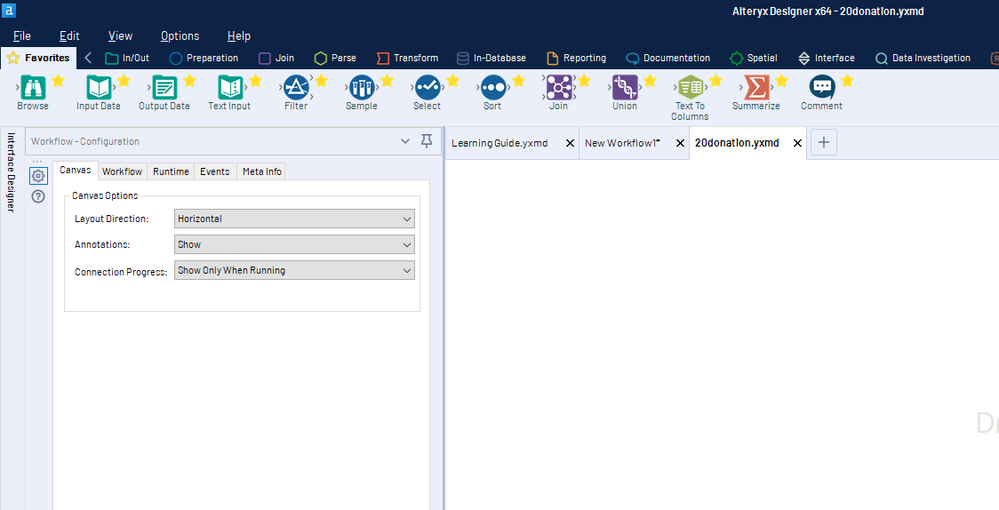Open the Edit menu

69,36
